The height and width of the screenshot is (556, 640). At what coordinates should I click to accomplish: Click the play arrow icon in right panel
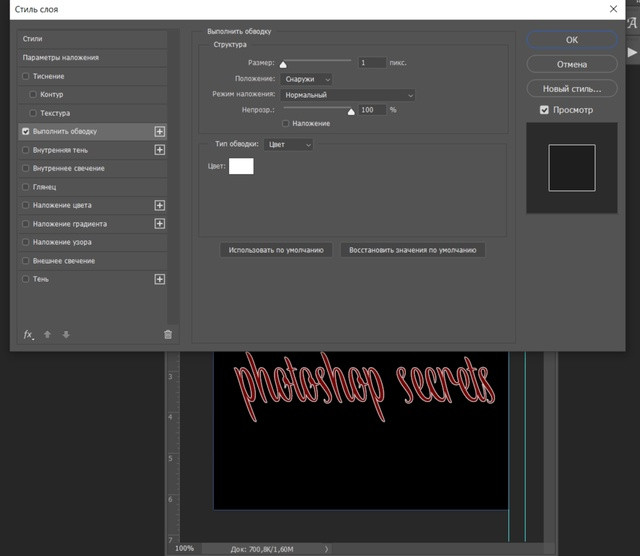[x=632, y=52]
